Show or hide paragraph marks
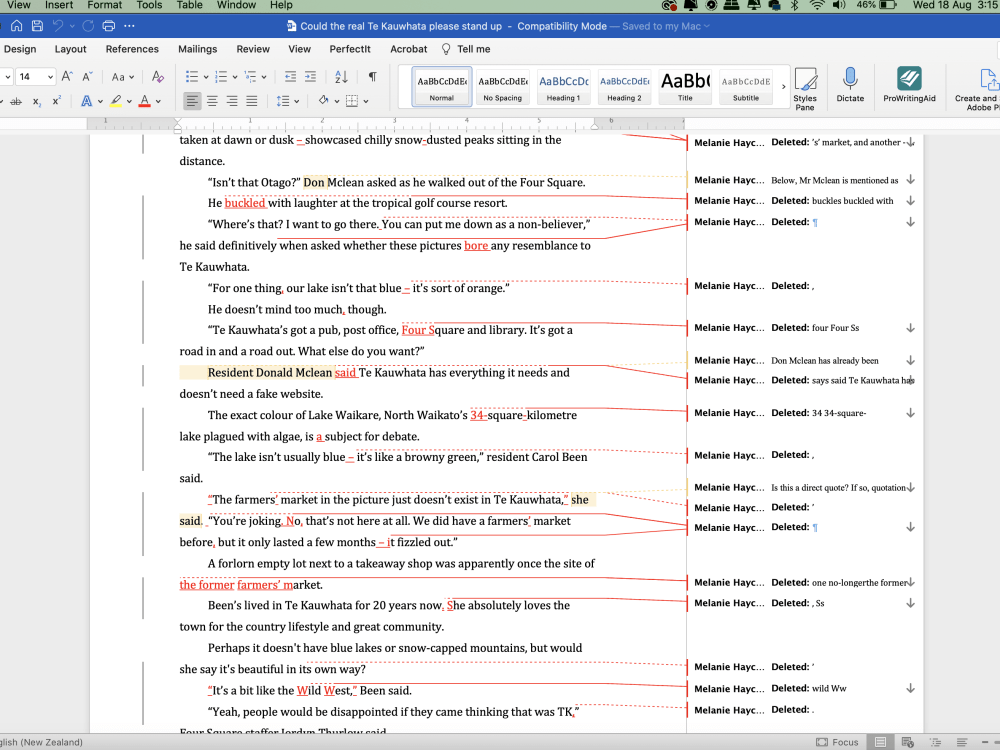Image resolution: width=1000 pixels, height=750 pixels. click(x=372, y=77)
